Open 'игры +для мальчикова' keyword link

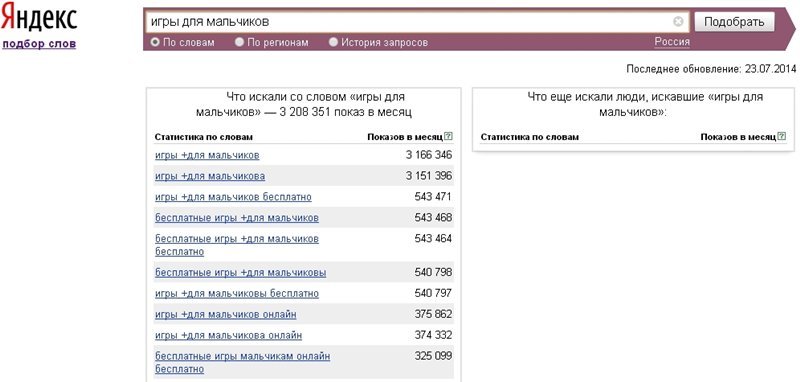[210, 176]
